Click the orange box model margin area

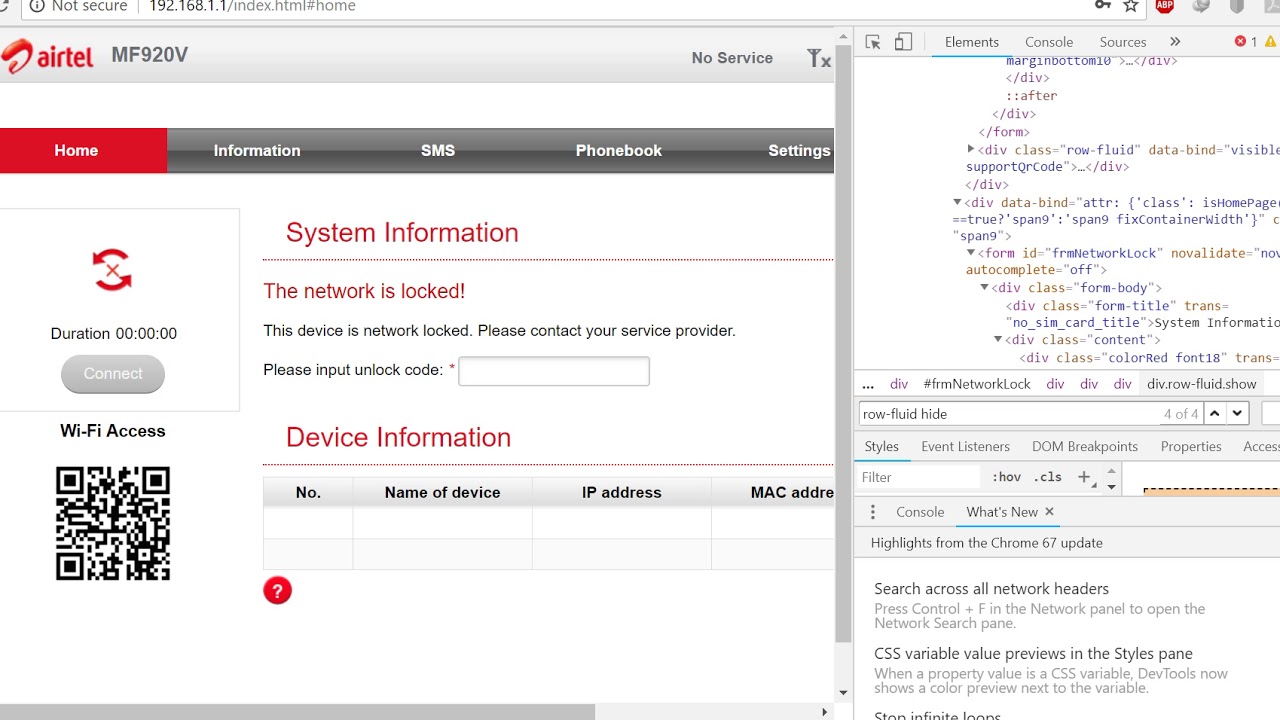point(1211,491)
